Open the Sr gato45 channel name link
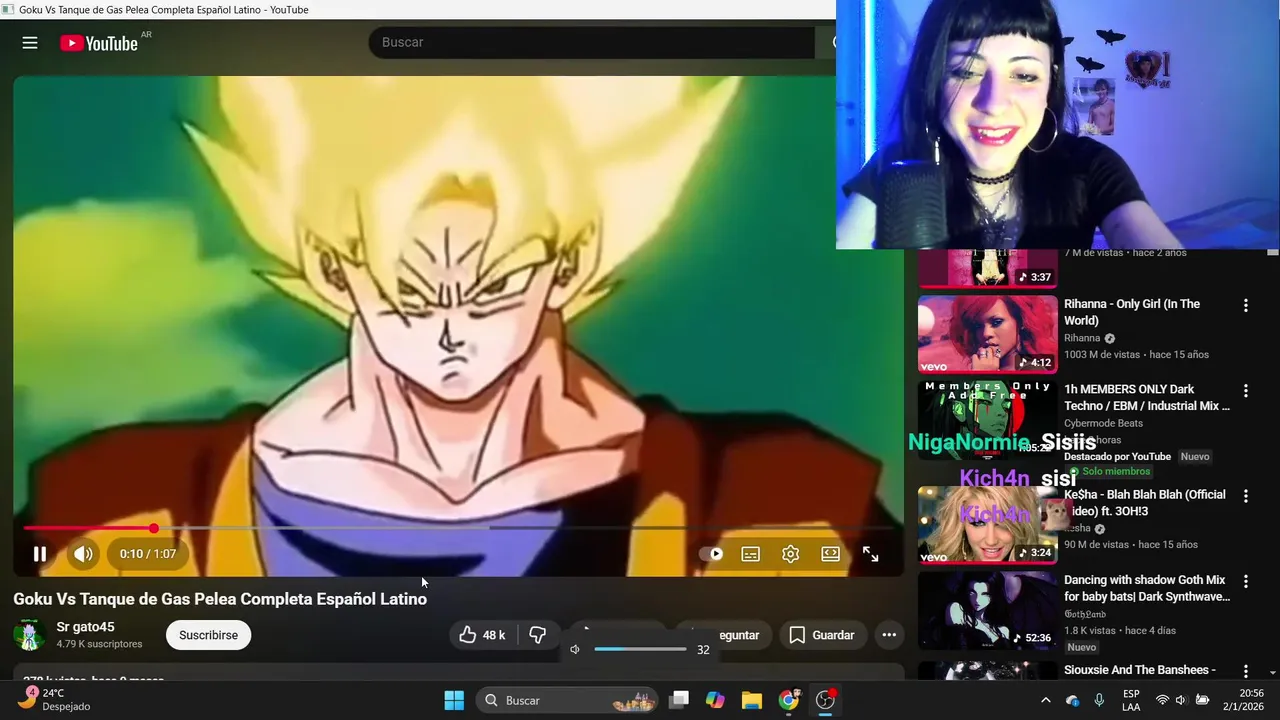This screenshot has height=720, width=1280. coord(85,627)
